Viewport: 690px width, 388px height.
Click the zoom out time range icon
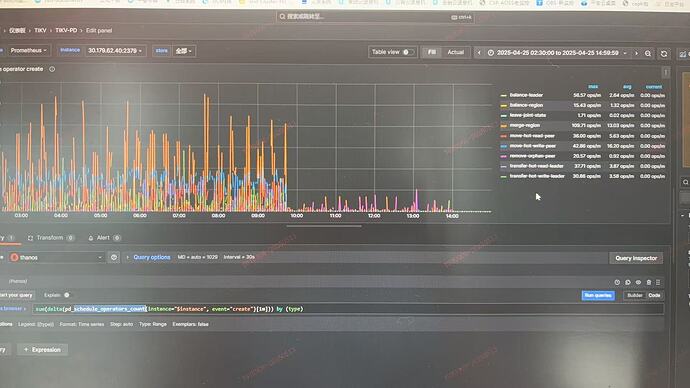648,54
